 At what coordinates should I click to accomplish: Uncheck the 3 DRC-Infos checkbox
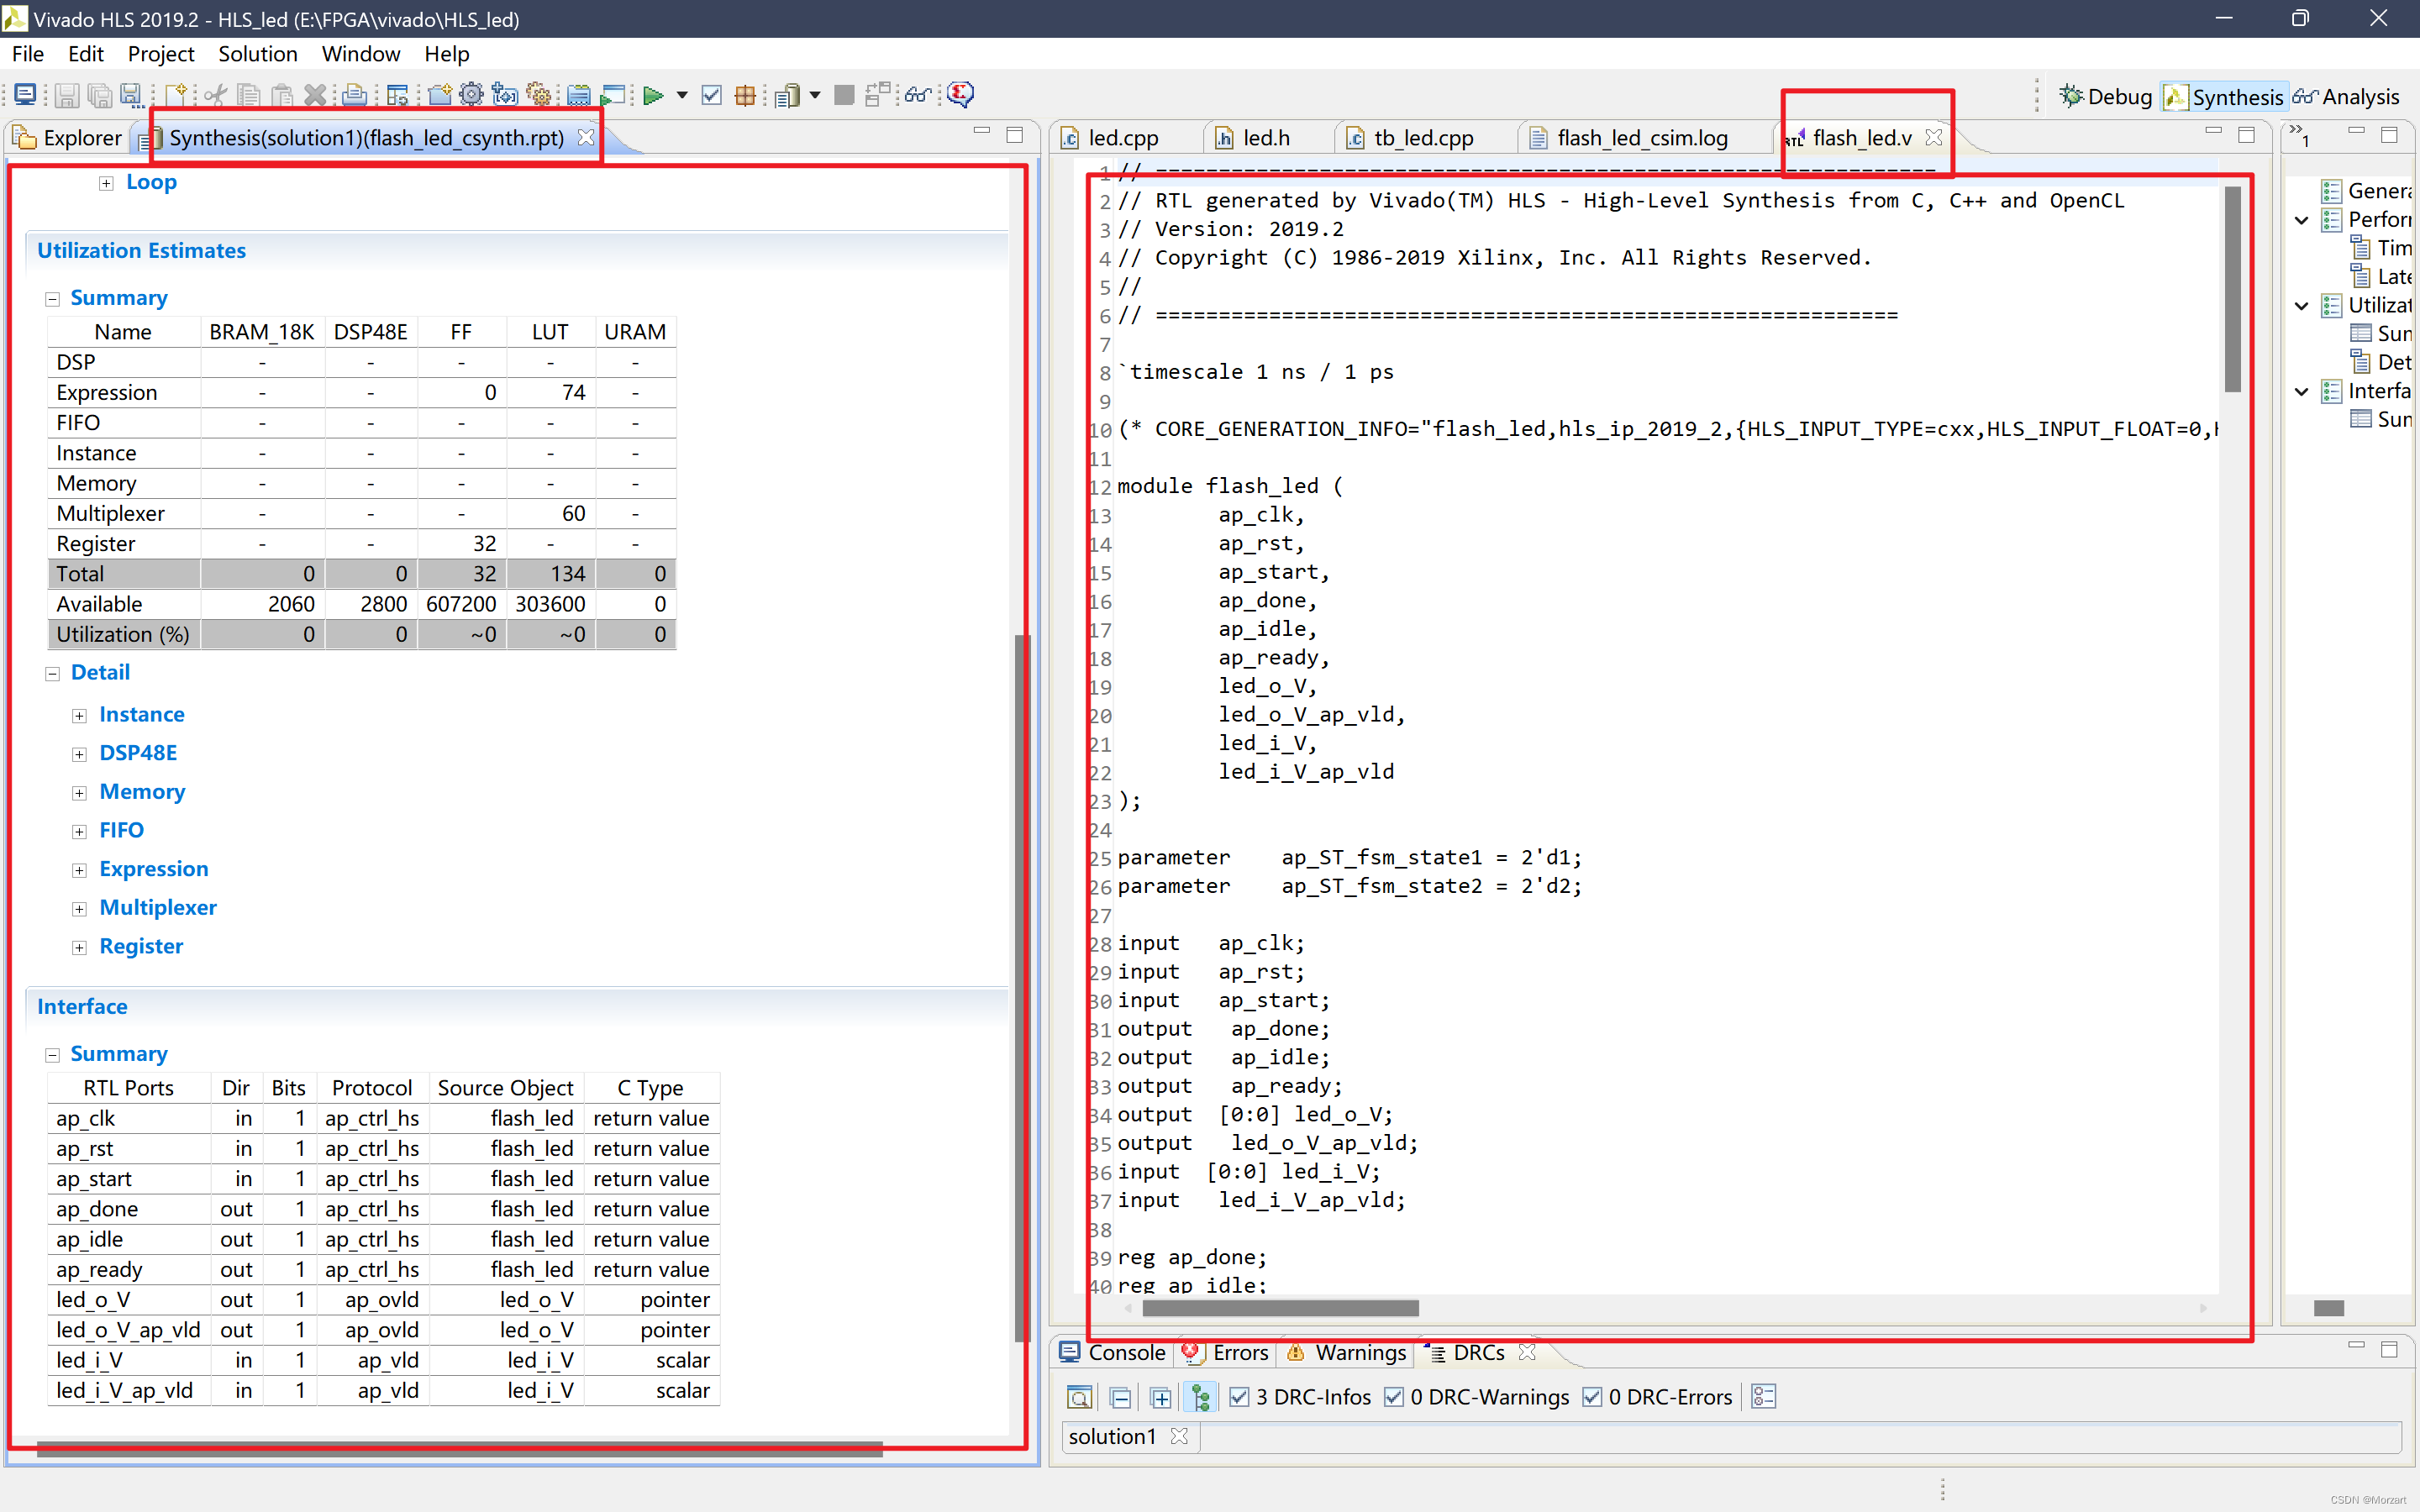point(1239,1397)
